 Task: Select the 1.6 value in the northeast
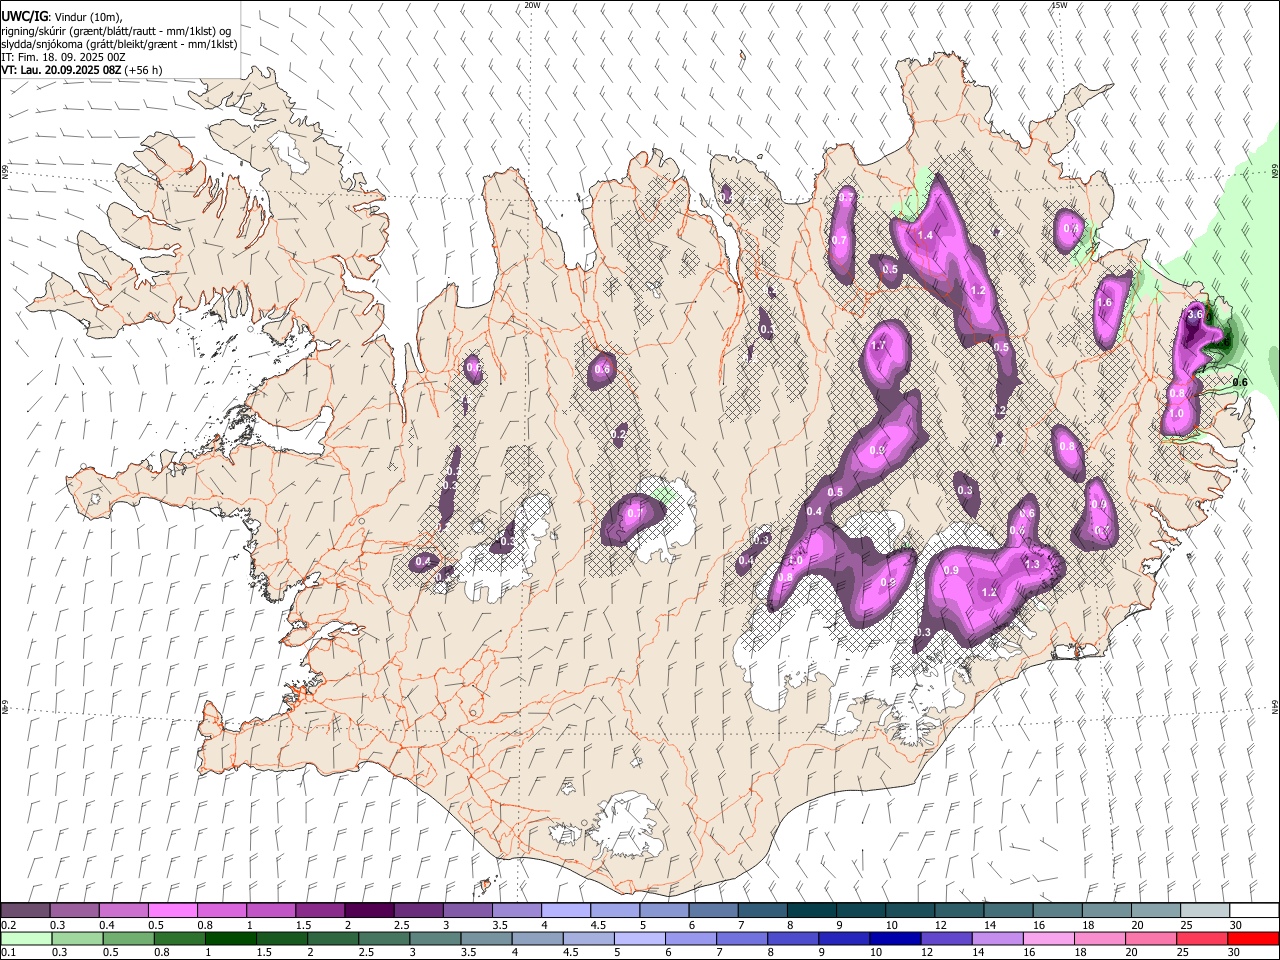click(x=1104, y=303)
